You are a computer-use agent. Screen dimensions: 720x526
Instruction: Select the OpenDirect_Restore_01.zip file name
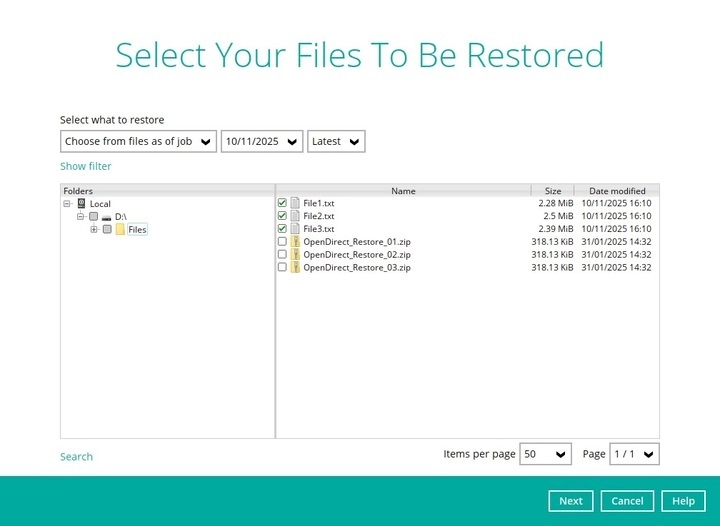point(357,242)
